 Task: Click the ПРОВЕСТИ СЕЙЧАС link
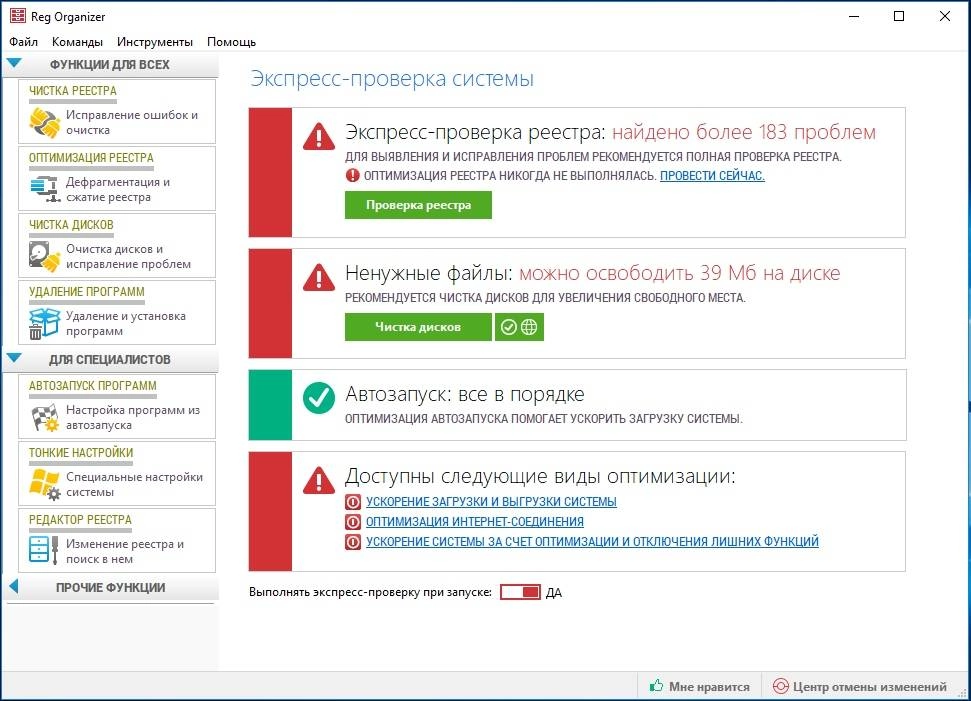pyautogui.click(x=712, y=176)
